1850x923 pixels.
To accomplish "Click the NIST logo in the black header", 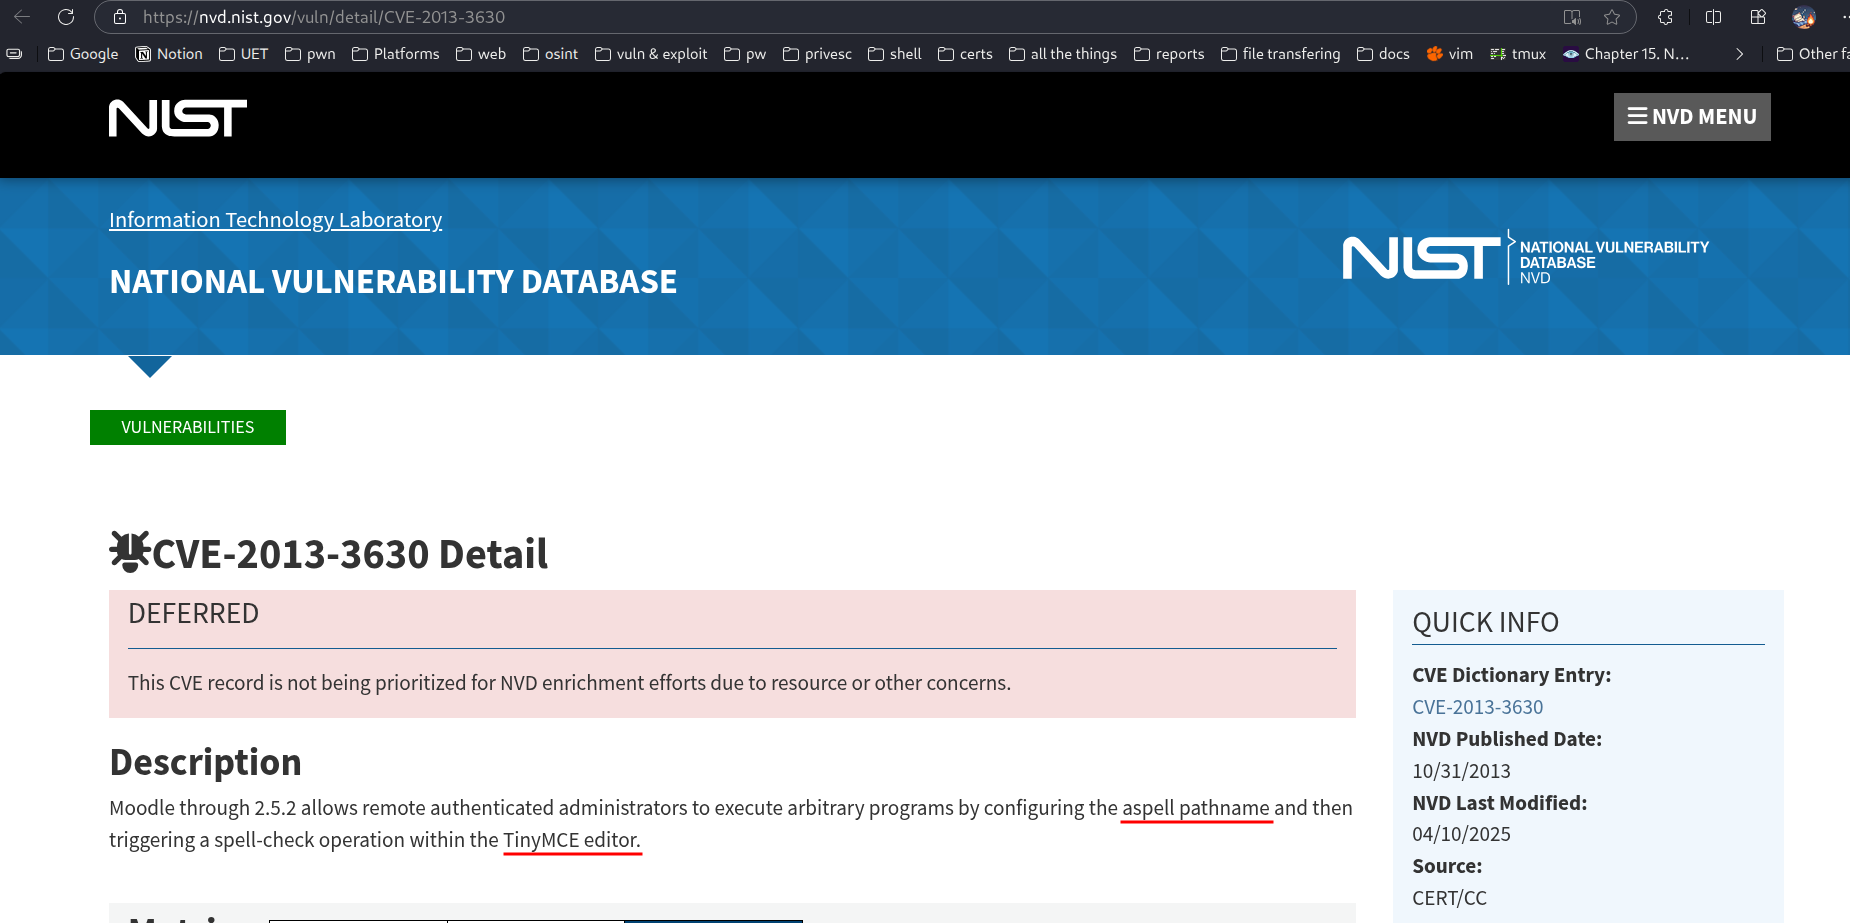I will 178,118.
